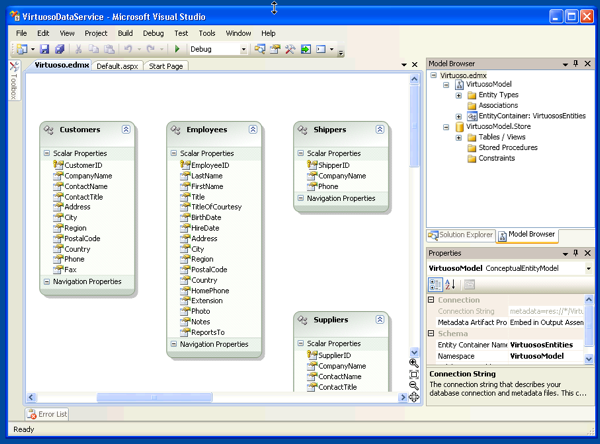600x444 pixels.
Task: Switch Properties to Categorized view
Action: pos(435,284)
